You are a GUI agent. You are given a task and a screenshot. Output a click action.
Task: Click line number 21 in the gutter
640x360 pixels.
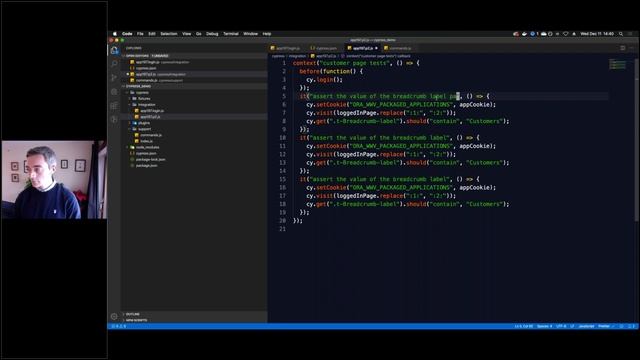[x=282, y=229]
